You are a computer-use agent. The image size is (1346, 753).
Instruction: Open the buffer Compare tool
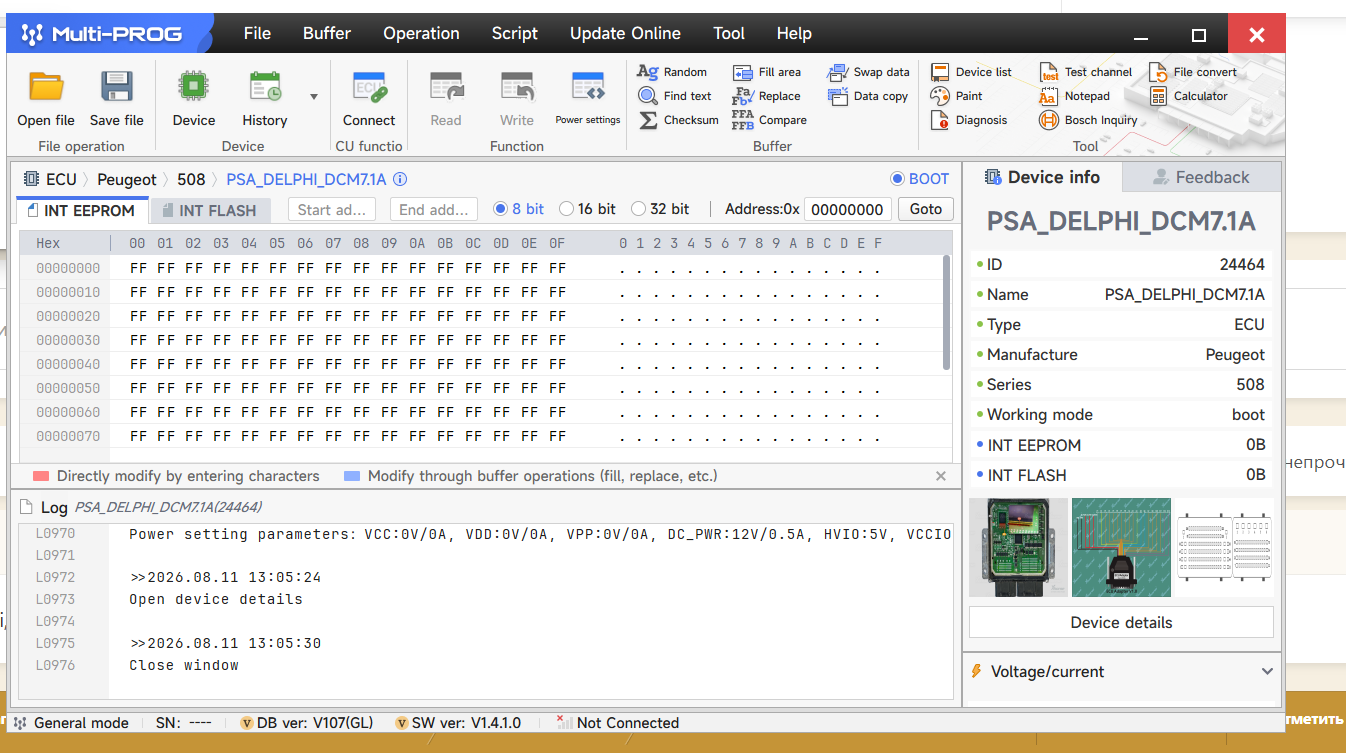tap(770, 120)
